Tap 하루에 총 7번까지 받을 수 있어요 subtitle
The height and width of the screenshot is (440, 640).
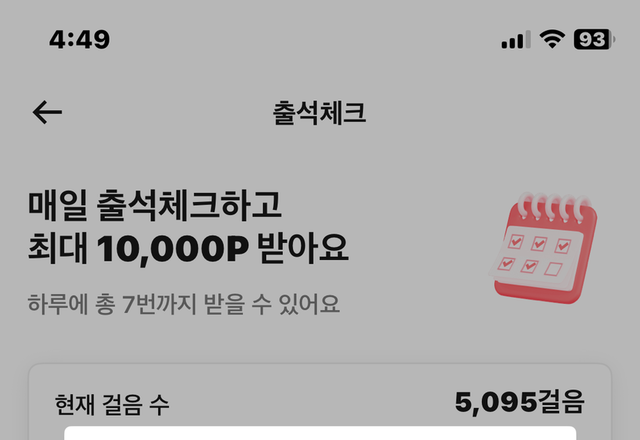coord(183,304)
